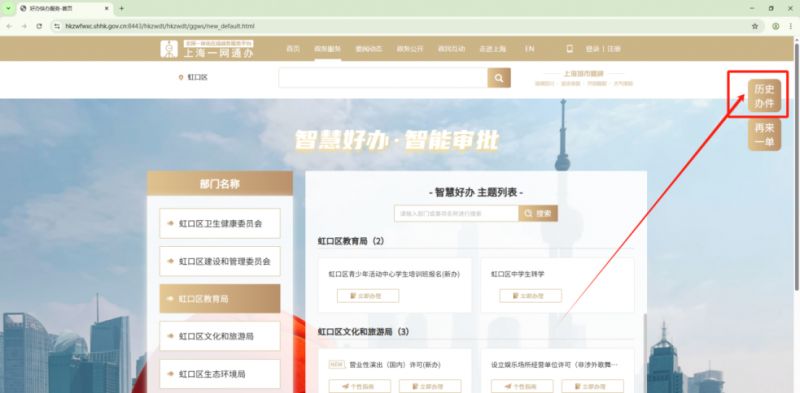Click arrow icon beside 虹口区建设和管理委员会
The width and height of the screenshot is (800, 393).
[x=170, y=261]
